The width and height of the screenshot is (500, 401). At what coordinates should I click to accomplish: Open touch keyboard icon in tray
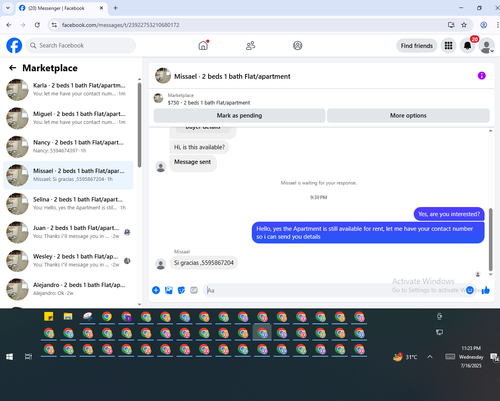pos(450,357)
